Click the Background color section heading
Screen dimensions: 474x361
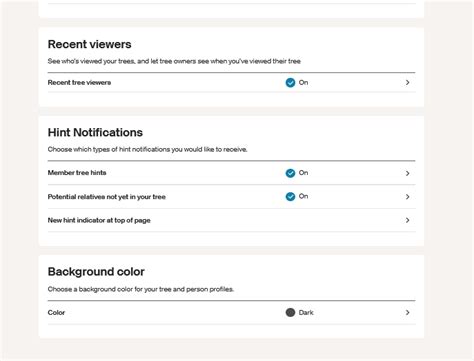pos(96,272)
